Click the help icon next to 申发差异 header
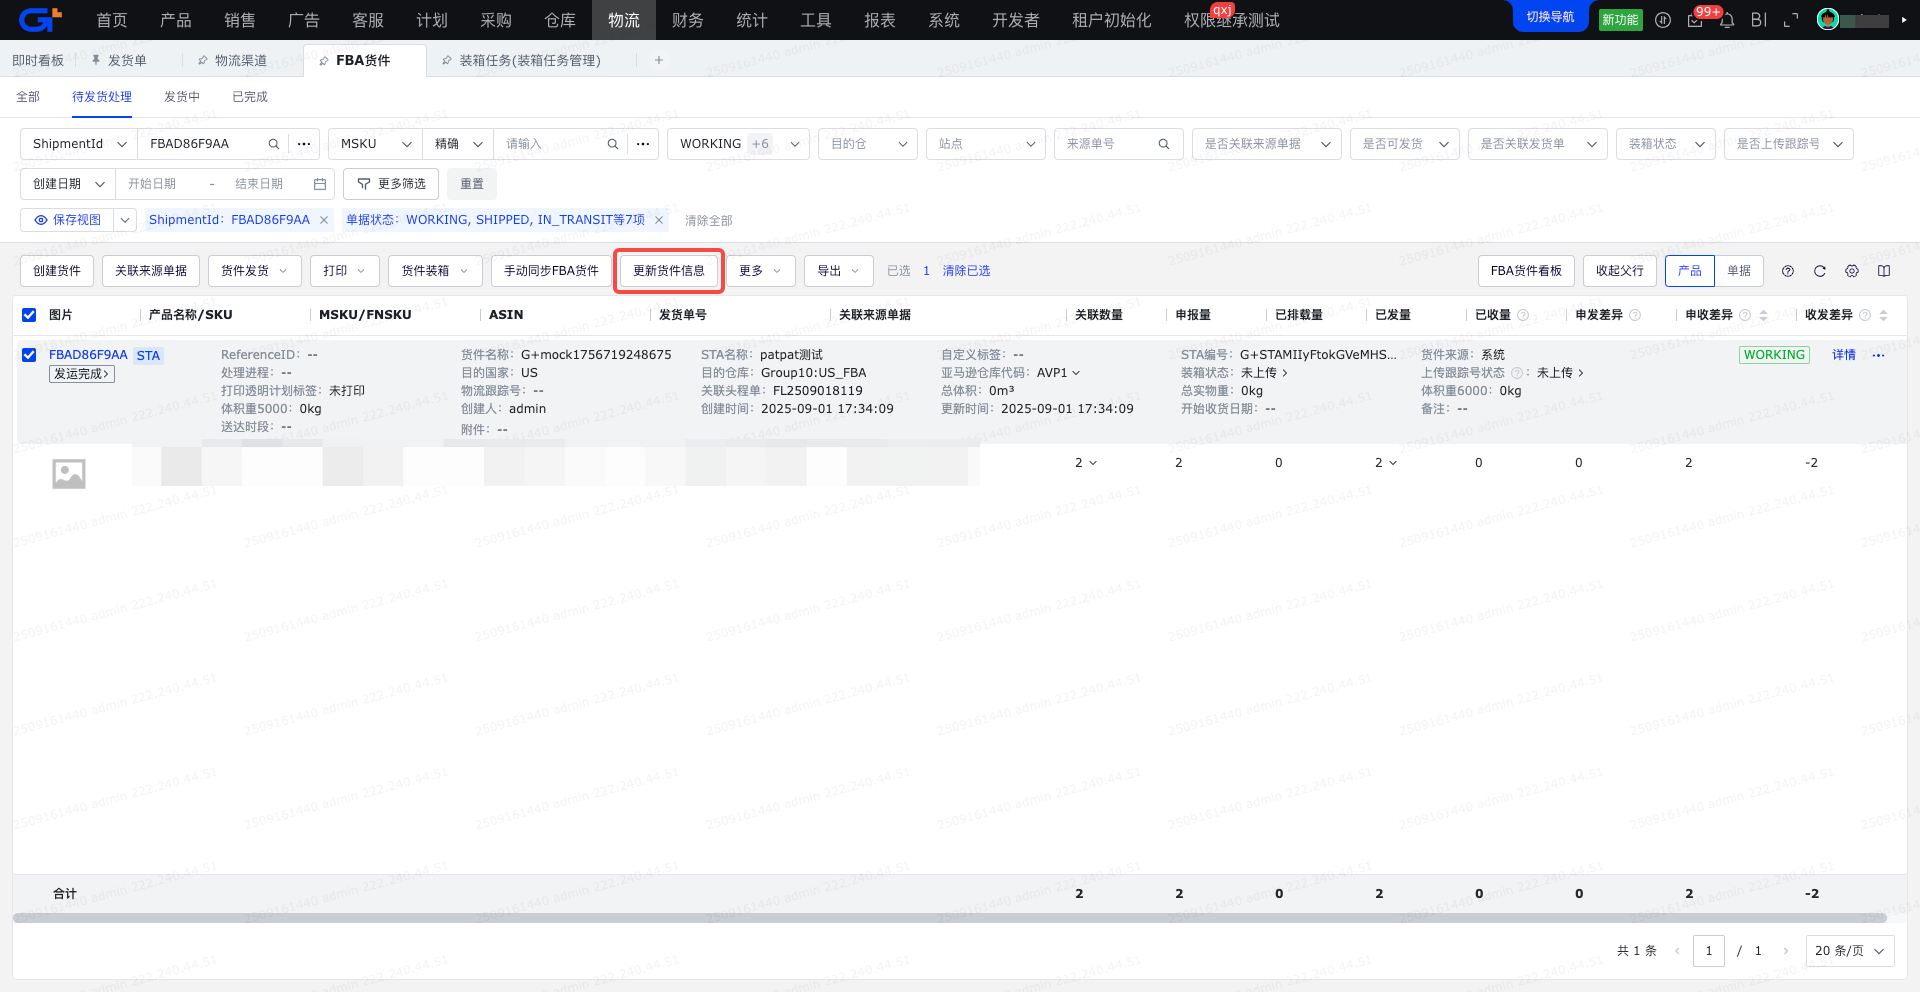This screenshot has width=1920, height=992. (x=1635, y=315)
